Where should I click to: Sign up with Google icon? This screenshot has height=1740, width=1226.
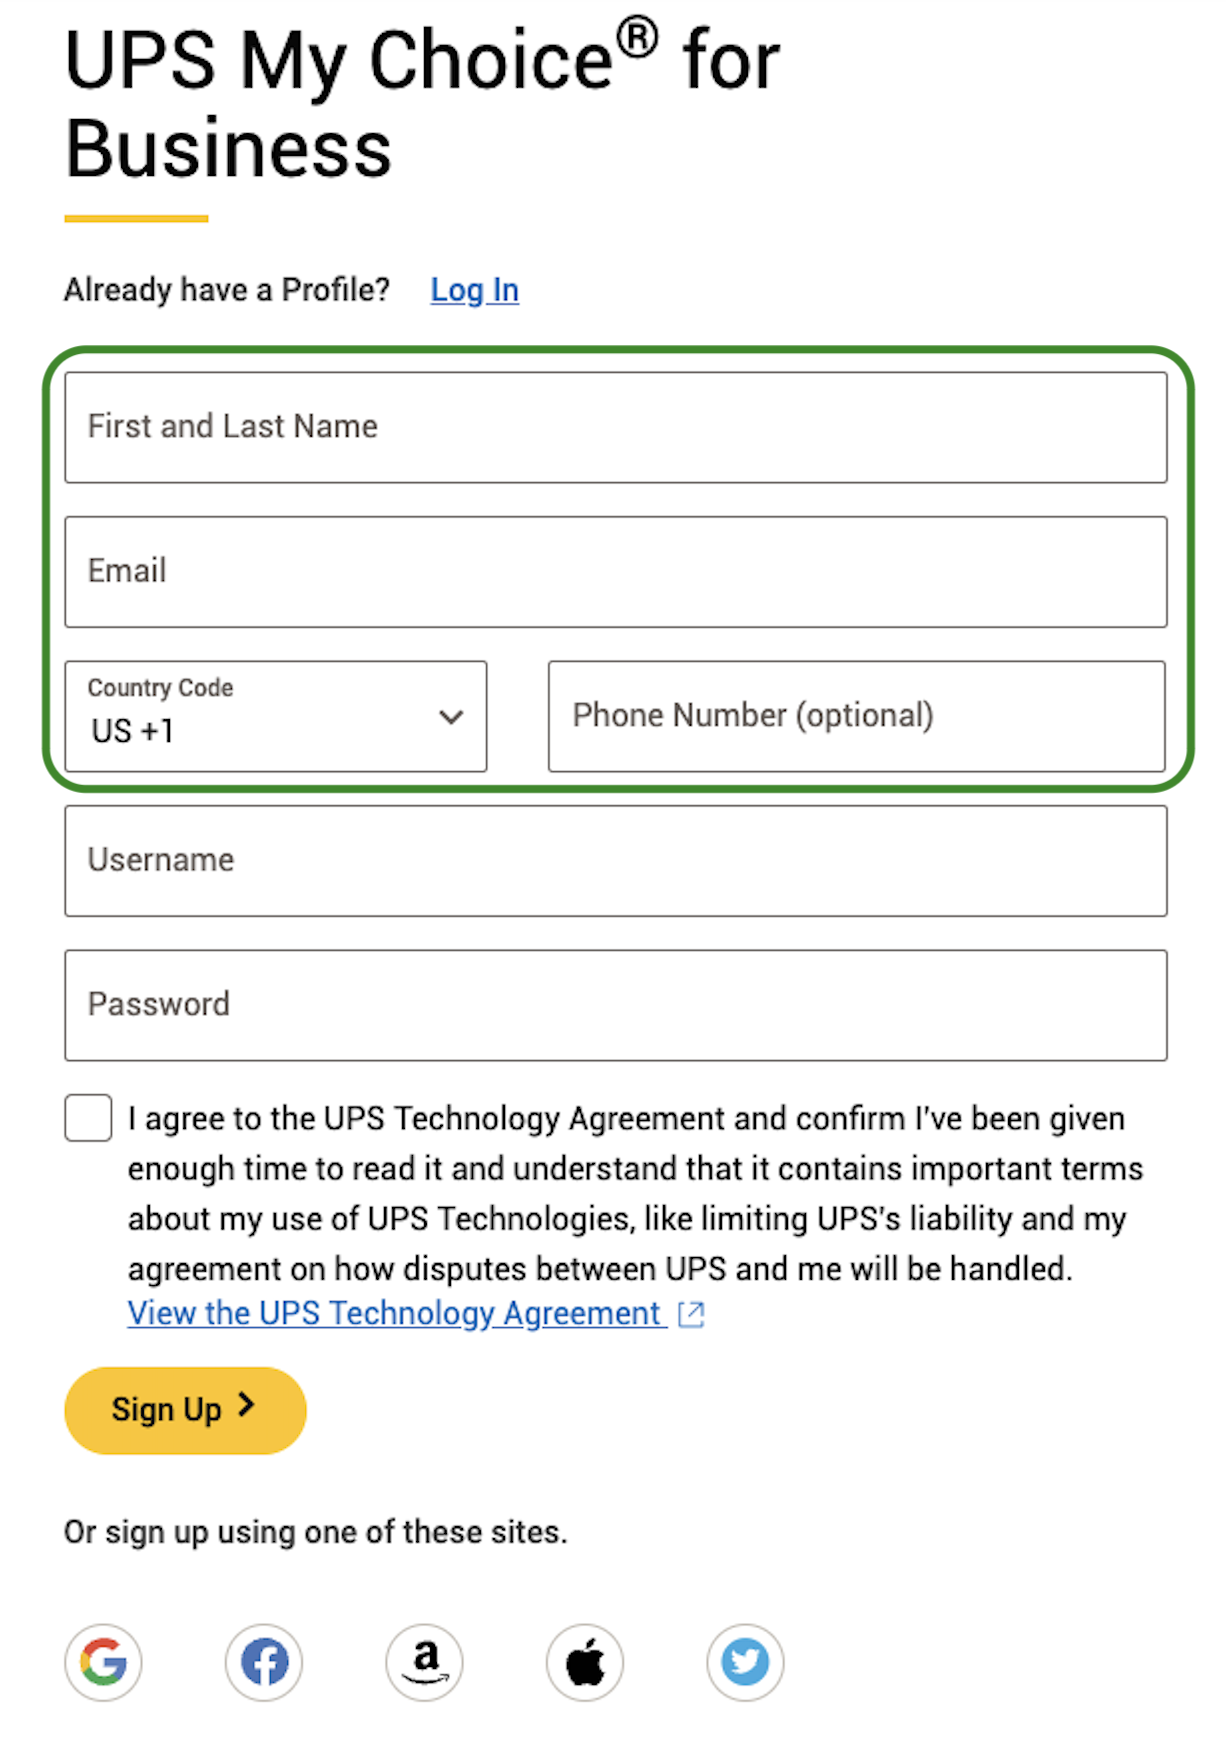104,1662
